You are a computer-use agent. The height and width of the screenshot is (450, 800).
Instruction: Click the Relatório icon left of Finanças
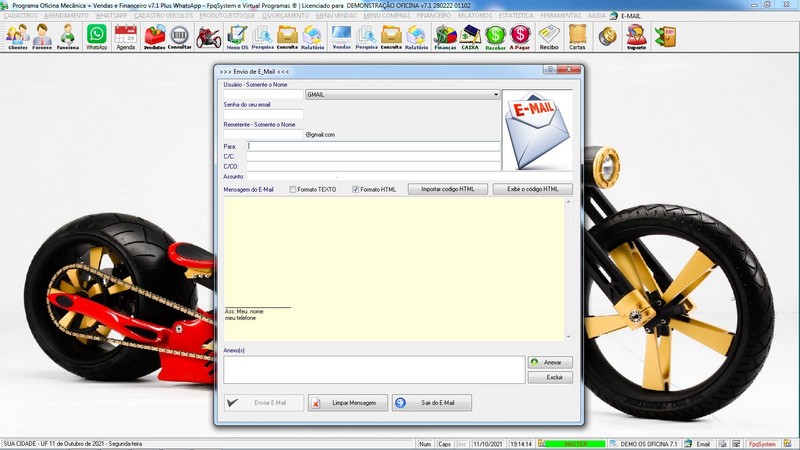[416, 37]
